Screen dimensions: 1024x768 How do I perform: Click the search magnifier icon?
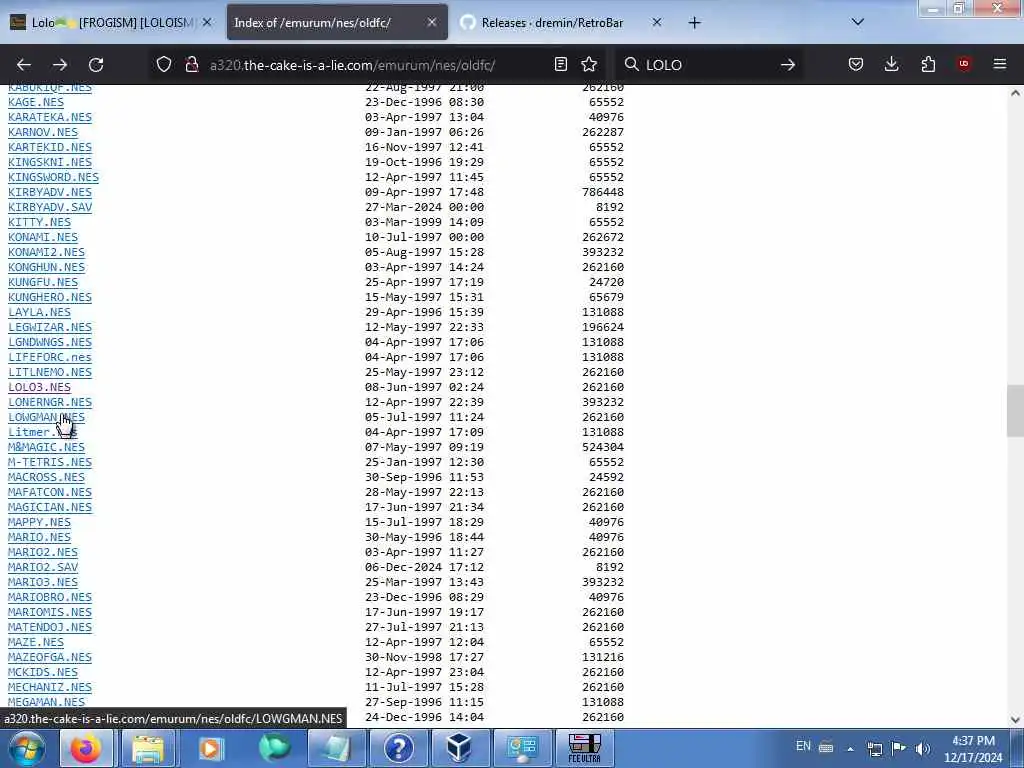(632, 64)
